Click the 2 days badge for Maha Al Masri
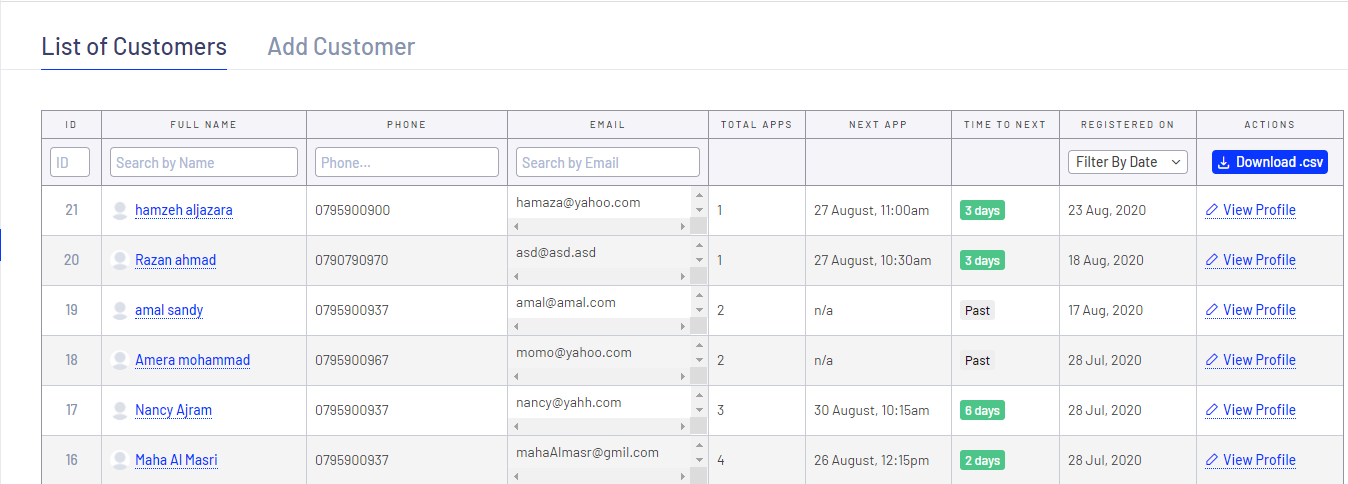The height and width of the screenshot is (484, 1348). click(982, 461)
